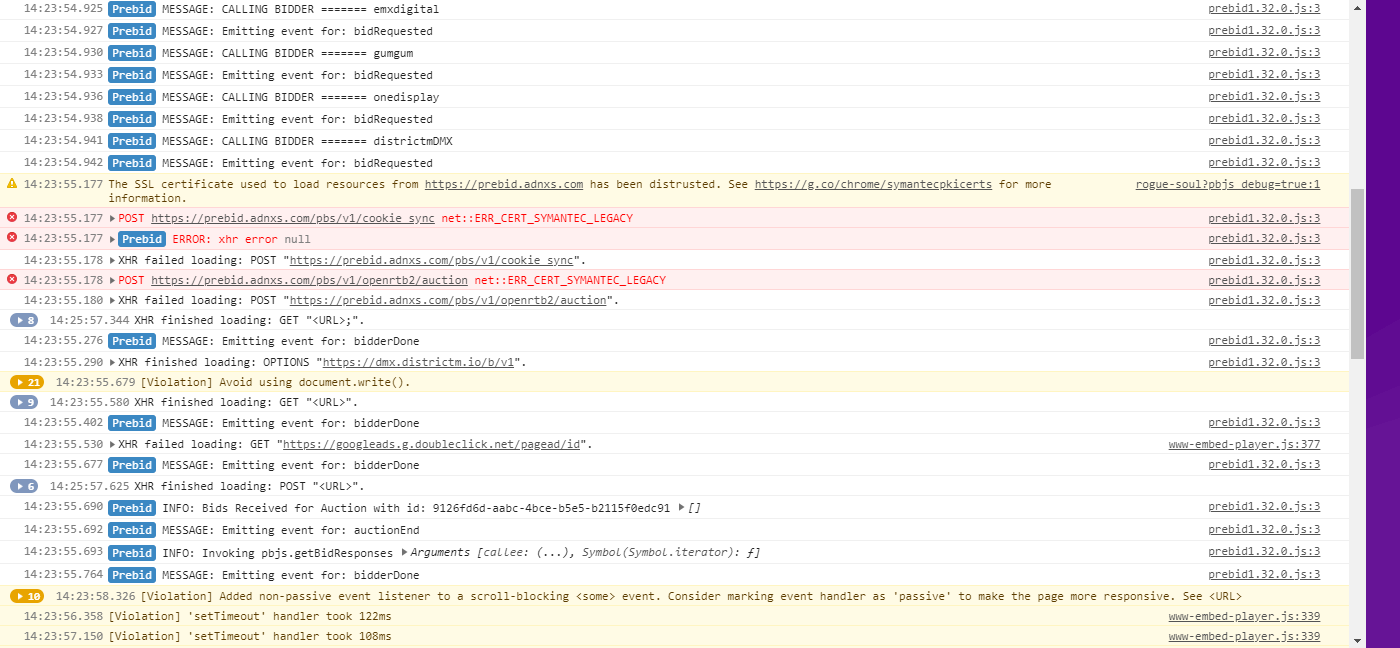This screenshot has height=648, width=1400.
Task: Expand the POST cookie_sync error stack trace
Action: [x=112, y=218]
